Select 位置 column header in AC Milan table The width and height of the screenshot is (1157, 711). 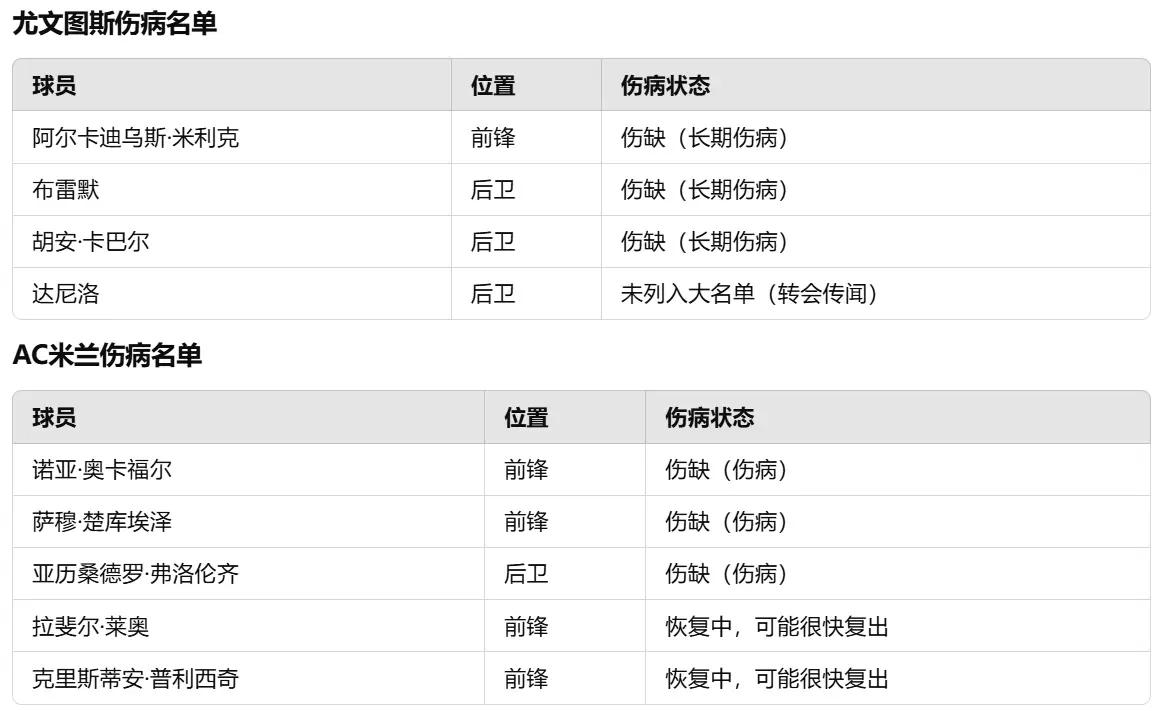click(526, 417)
